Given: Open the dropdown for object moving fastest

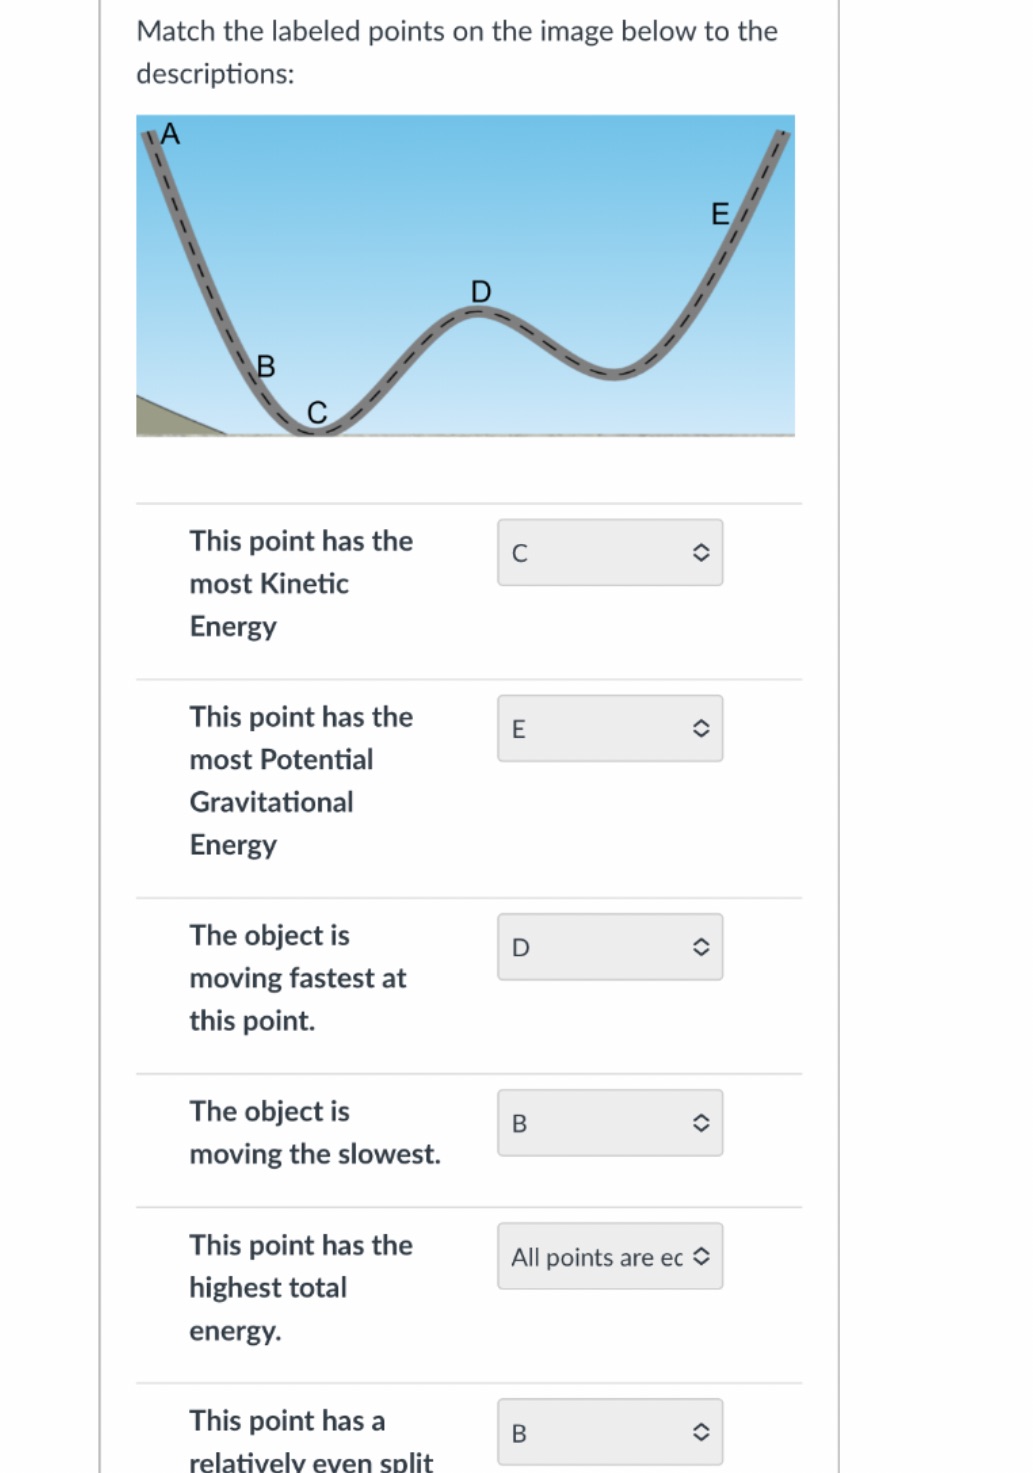Looking at the screenshot, I should 610,946.
